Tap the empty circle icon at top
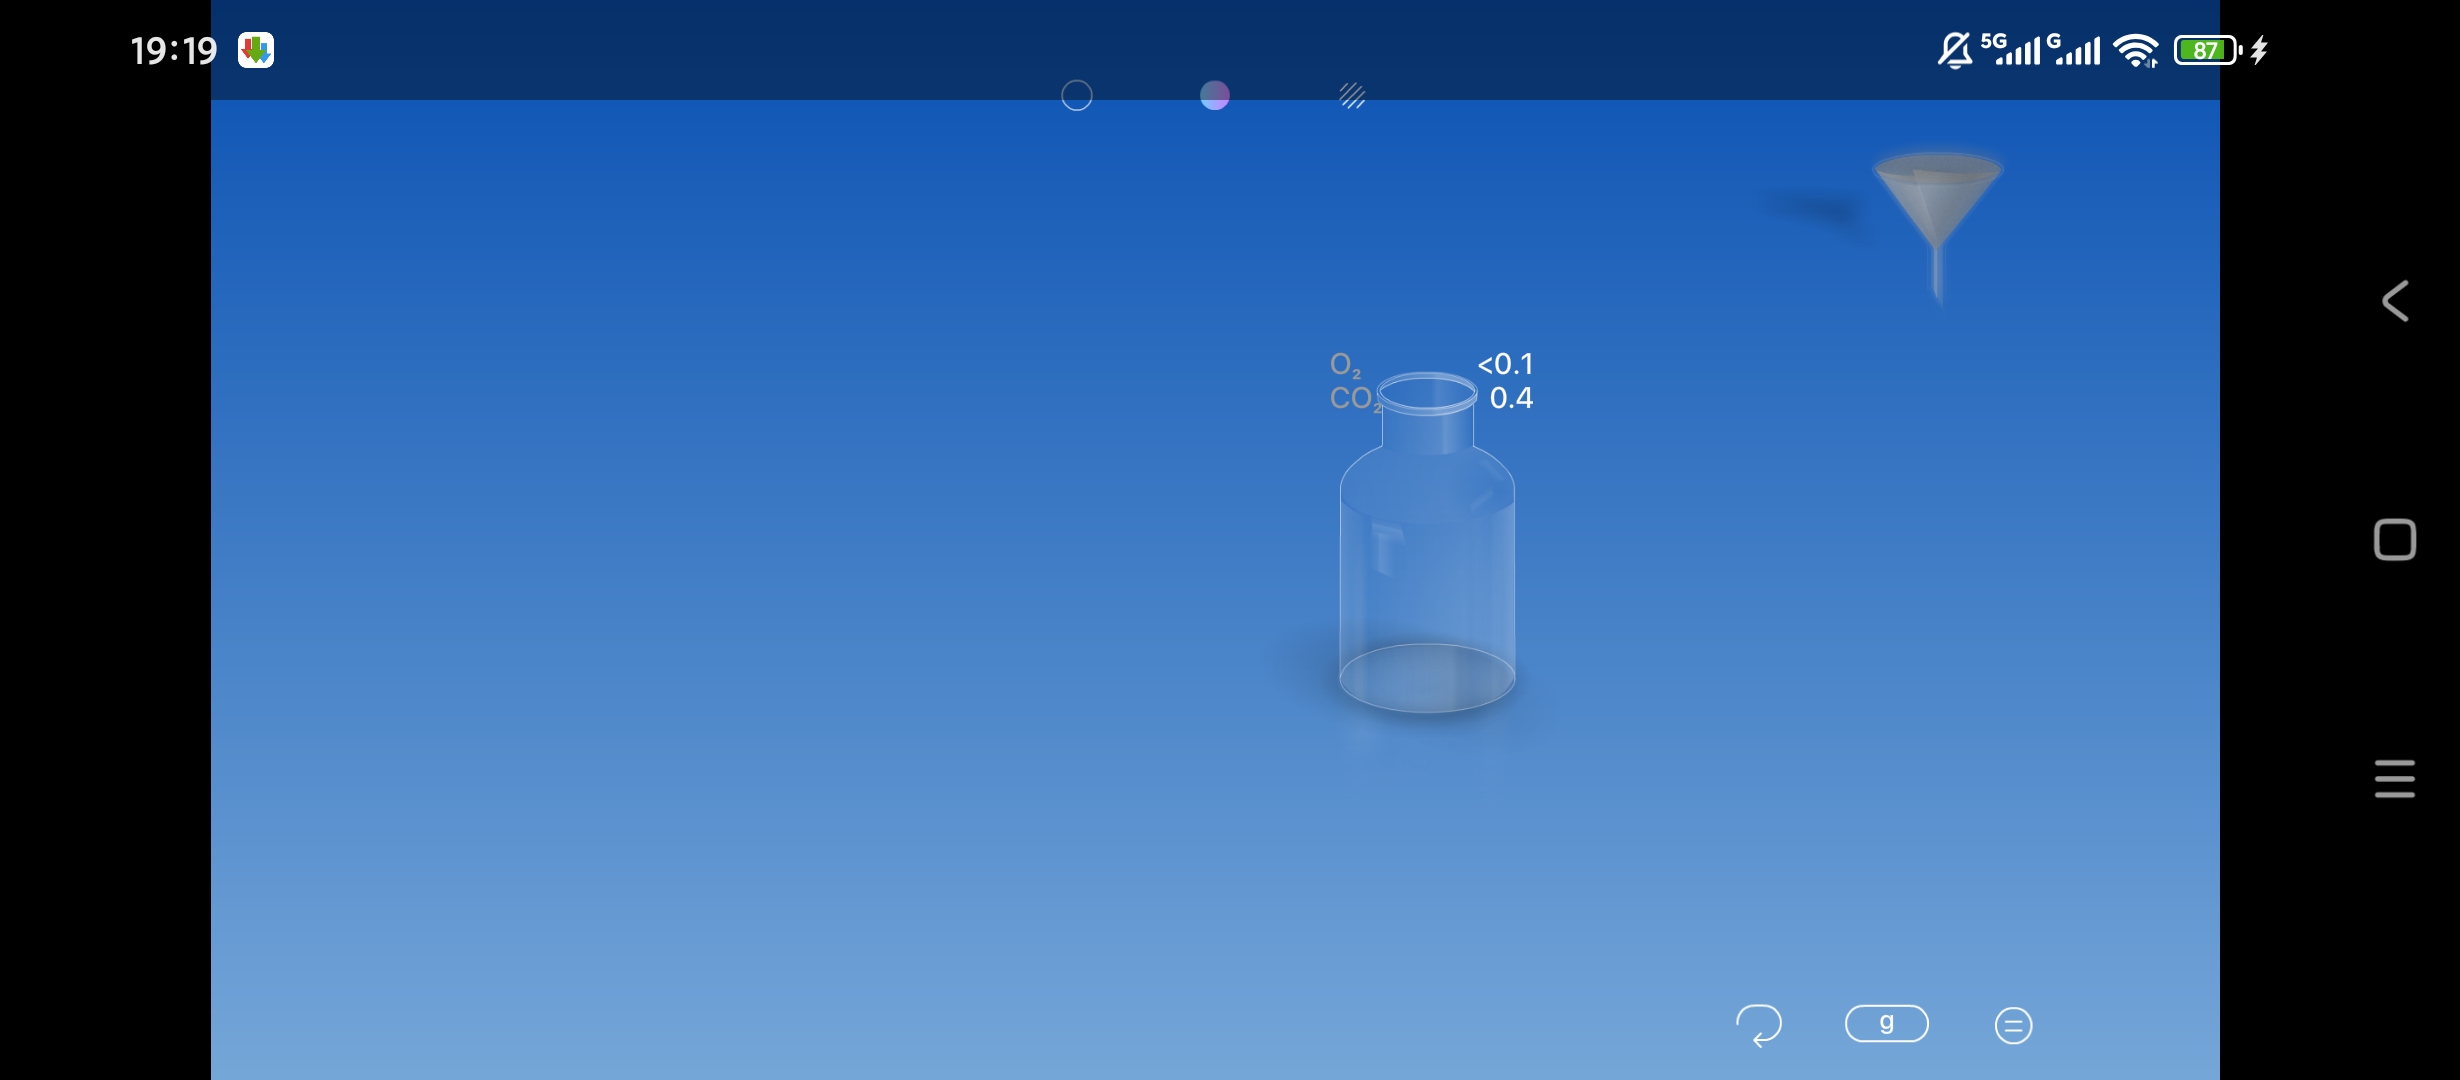Image resolution: width=2460 pixels, height=1080 pixels. click(1076, 96)
